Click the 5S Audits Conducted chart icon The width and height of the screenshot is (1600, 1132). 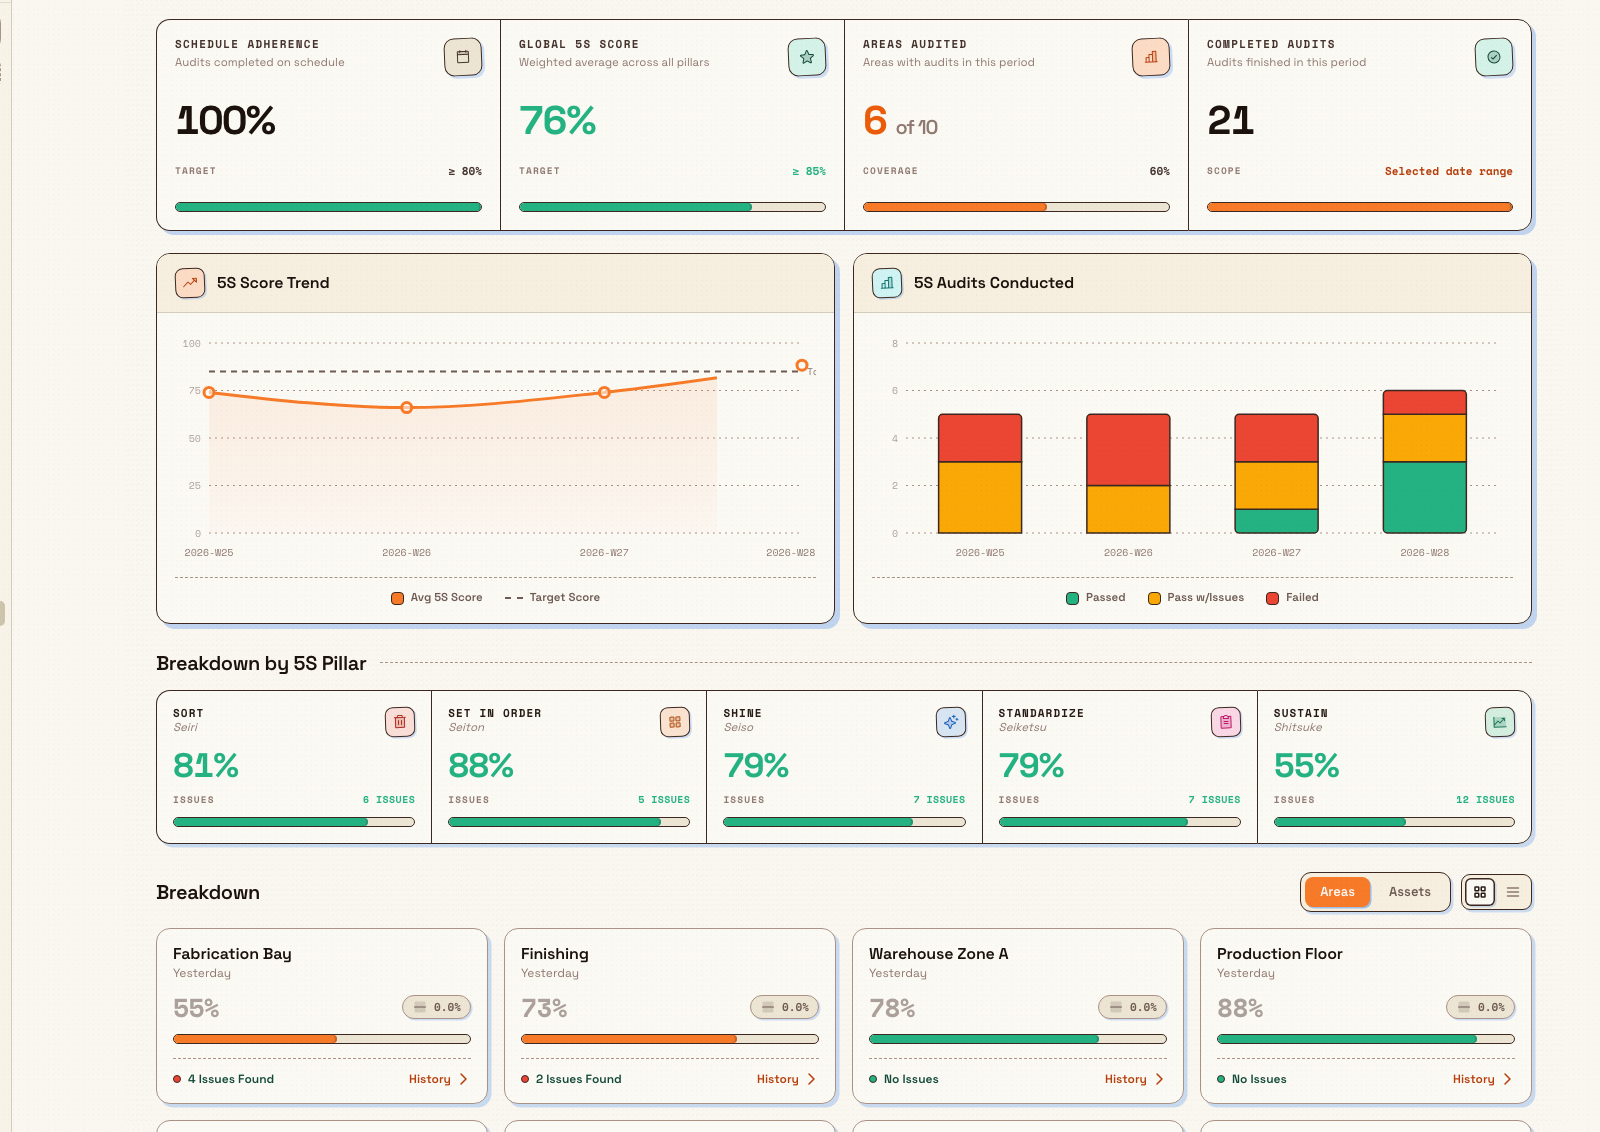click(x=887, y=283)
